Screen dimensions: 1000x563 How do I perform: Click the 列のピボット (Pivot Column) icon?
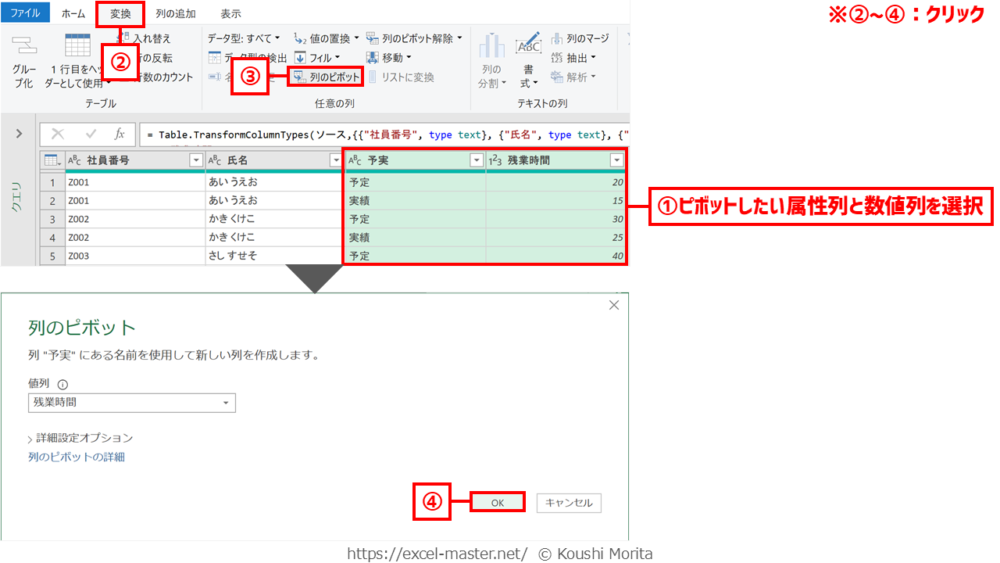[x=299, y=77]
